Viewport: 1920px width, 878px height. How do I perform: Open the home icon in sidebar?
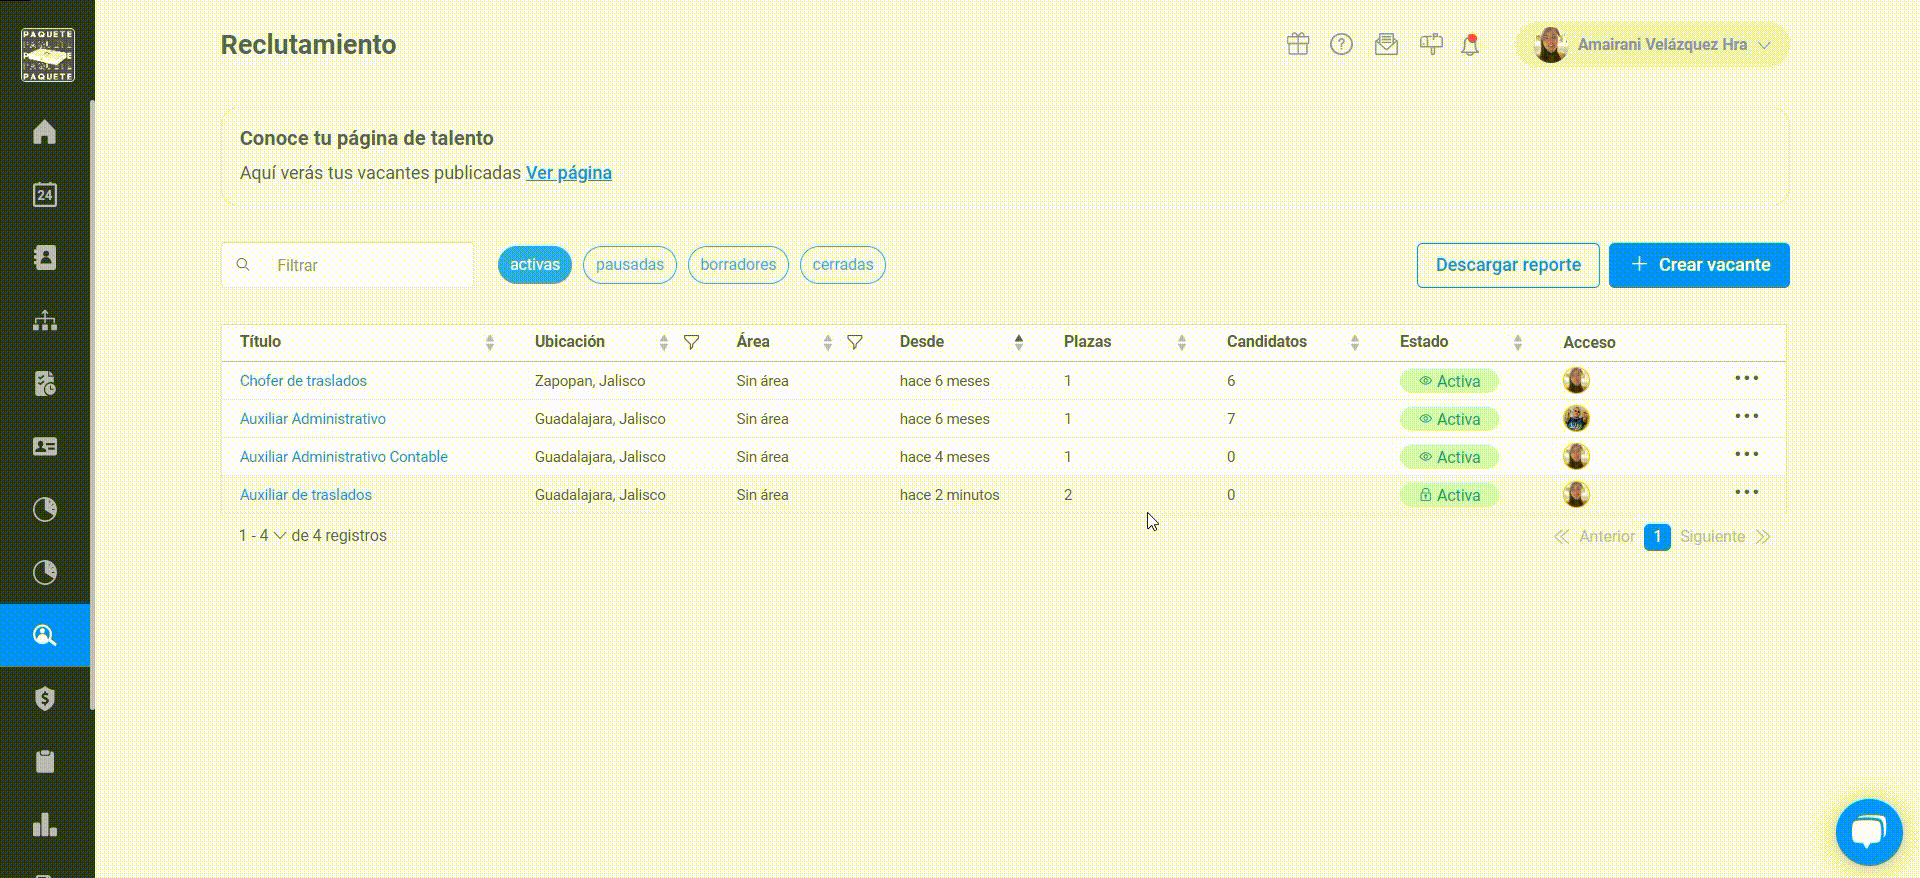pyautogui.click(x=44, y=132)
